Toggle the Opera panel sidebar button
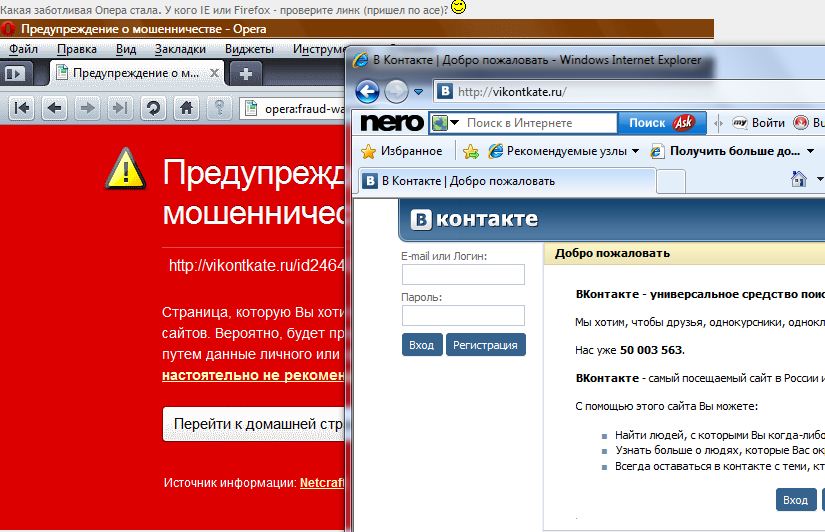825x532 pixels. [15, 74]
